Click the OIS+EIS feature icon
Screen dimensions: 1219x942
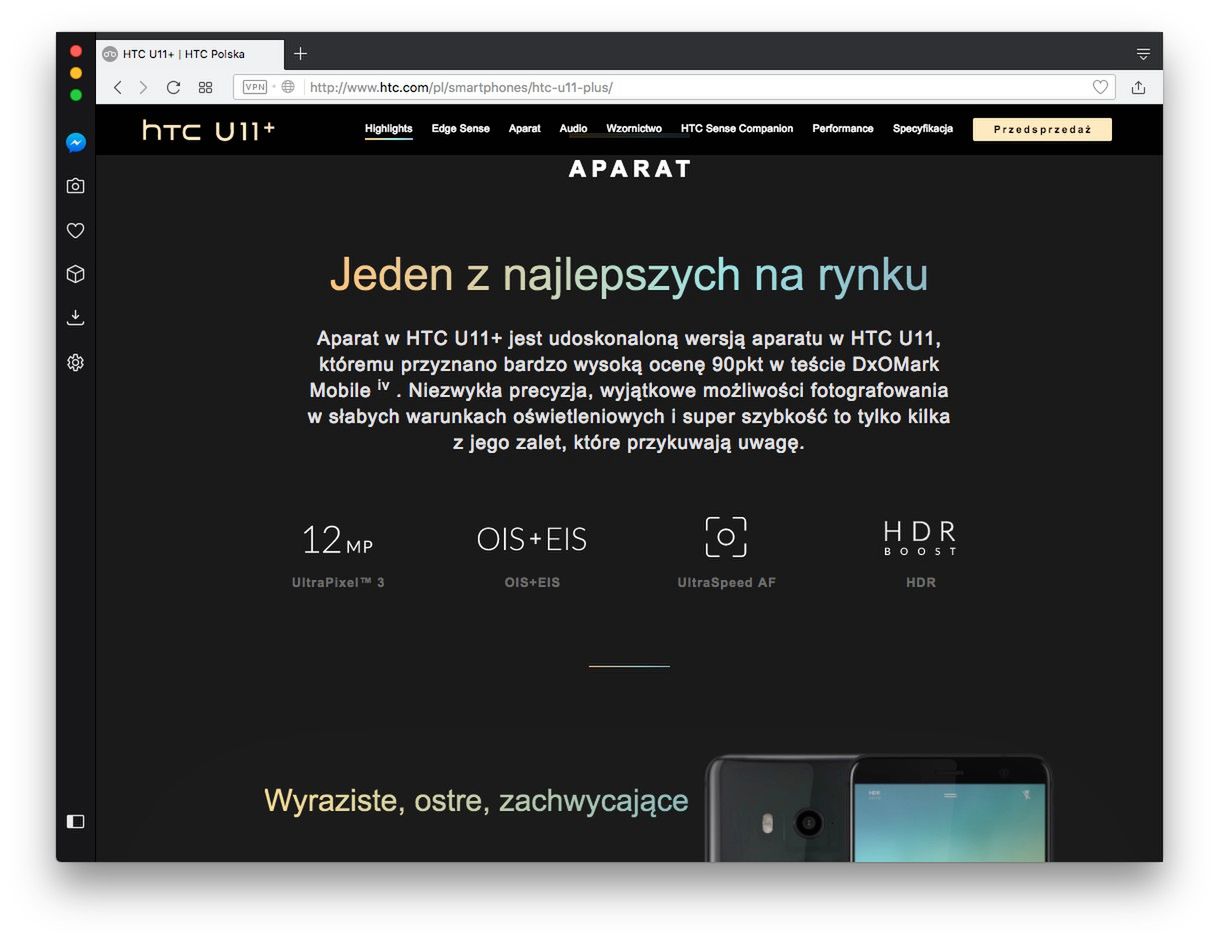532,539
